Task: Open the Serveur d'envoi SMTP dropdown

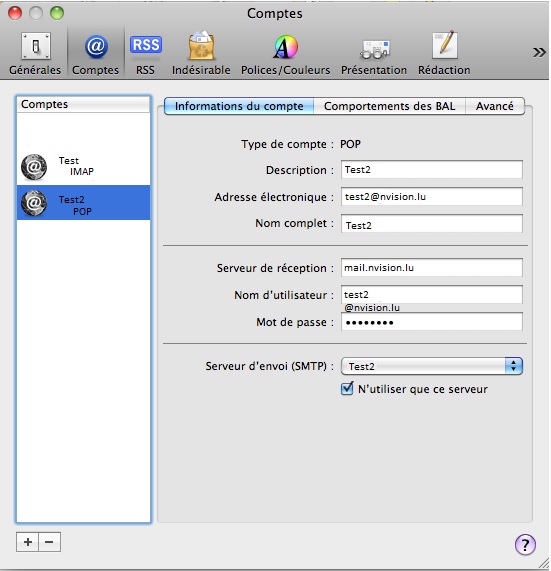Action: point(432,366)
